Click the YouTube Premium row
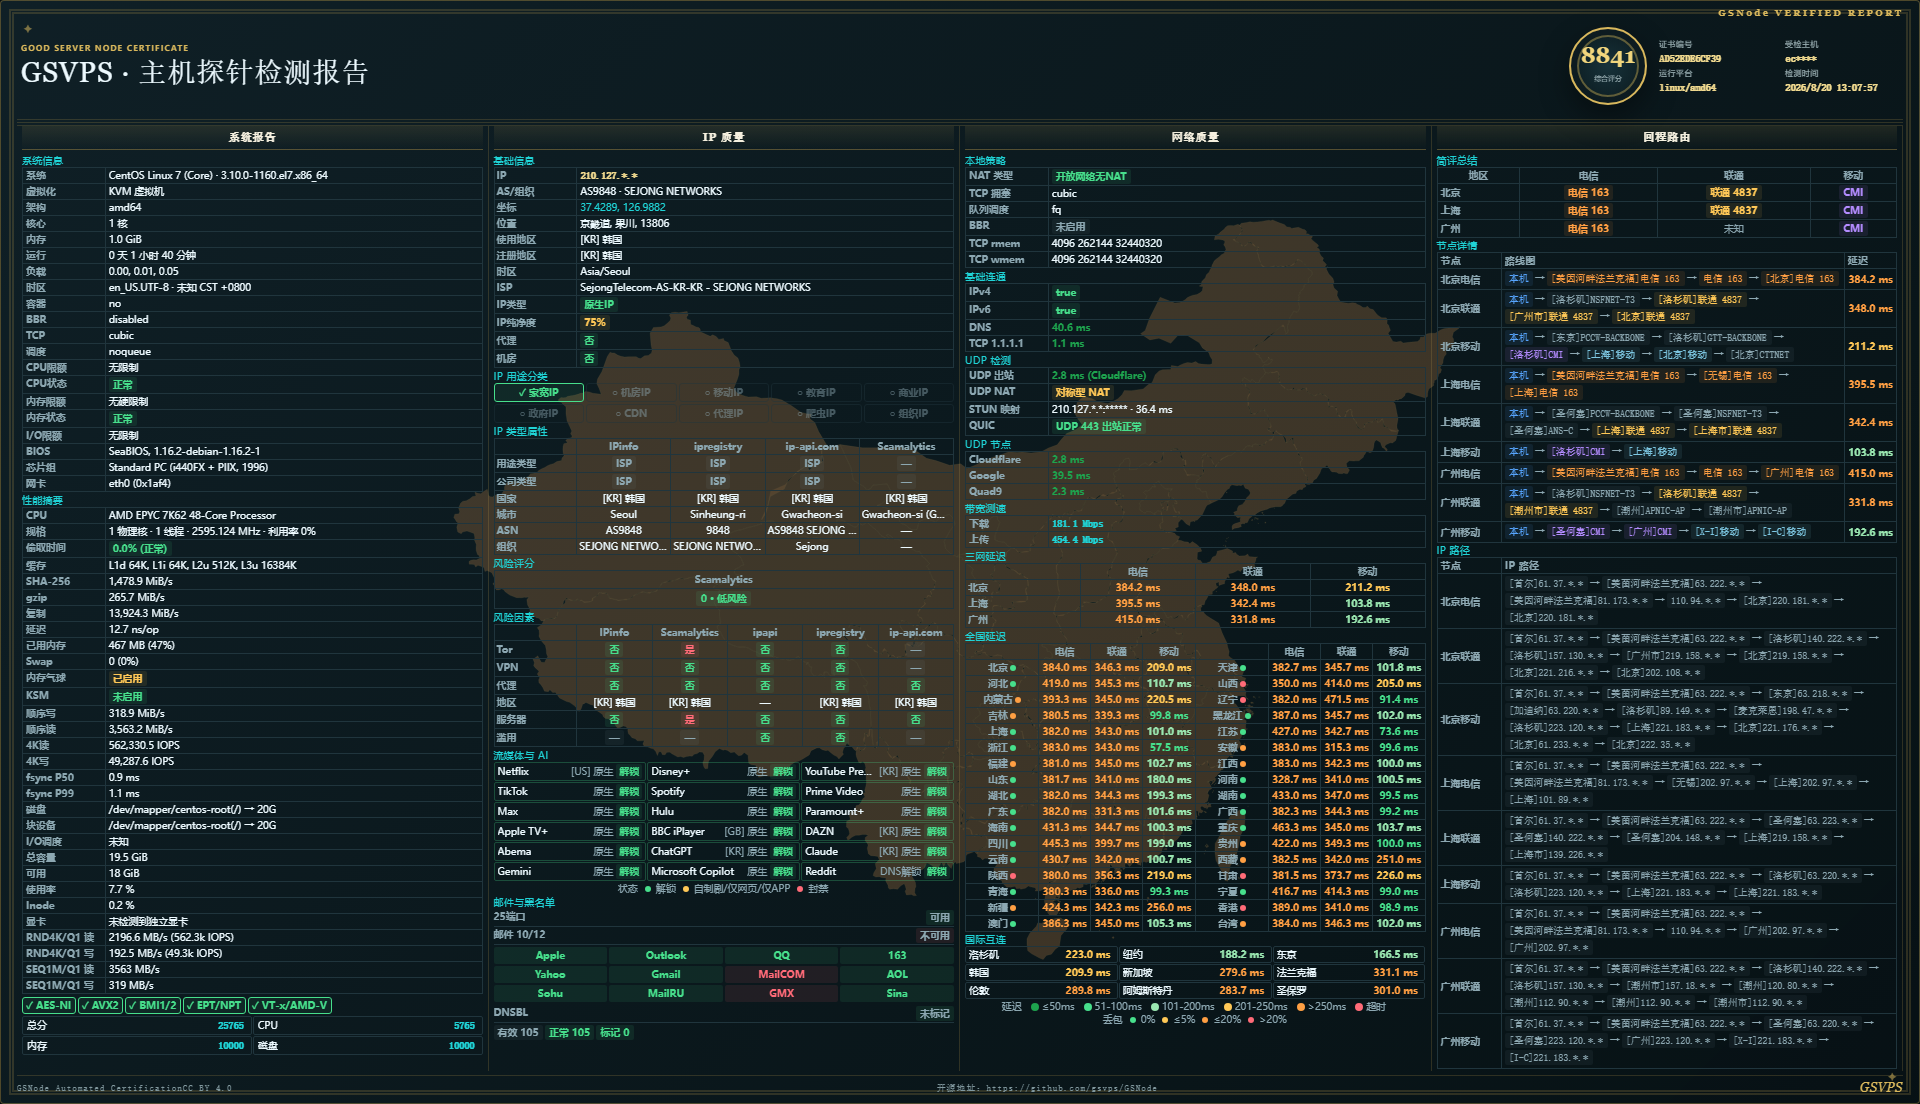Screen dimensions: 1920x1104 tap(877, 772)
